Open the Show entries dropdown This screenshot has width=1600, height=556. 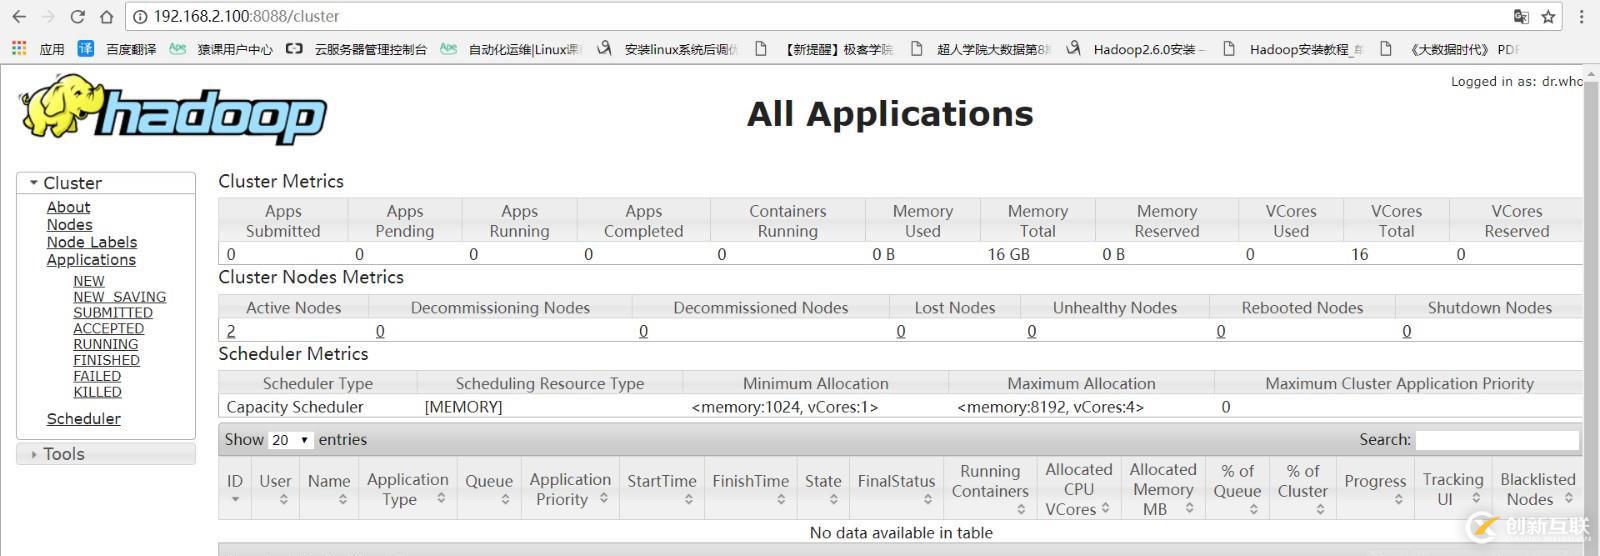(290, 440)
